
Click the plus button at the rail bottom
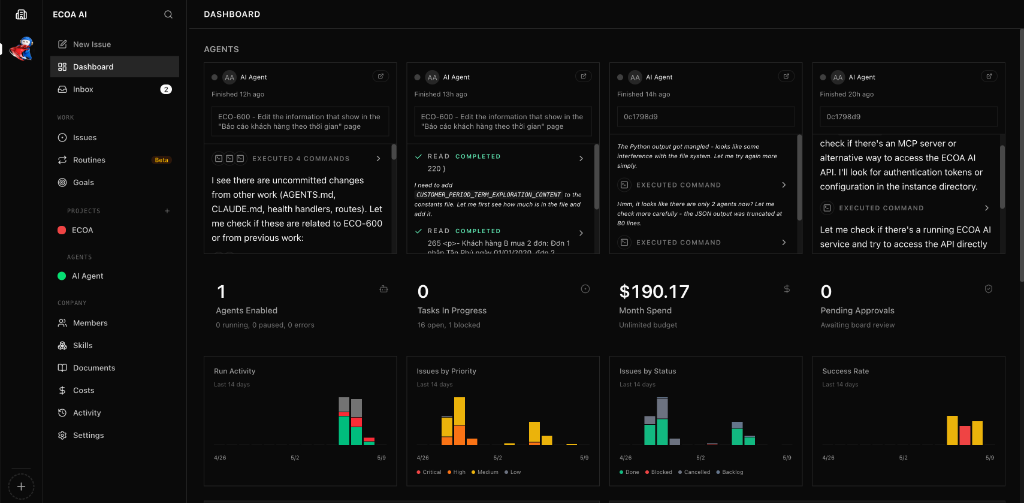(21, 487)
